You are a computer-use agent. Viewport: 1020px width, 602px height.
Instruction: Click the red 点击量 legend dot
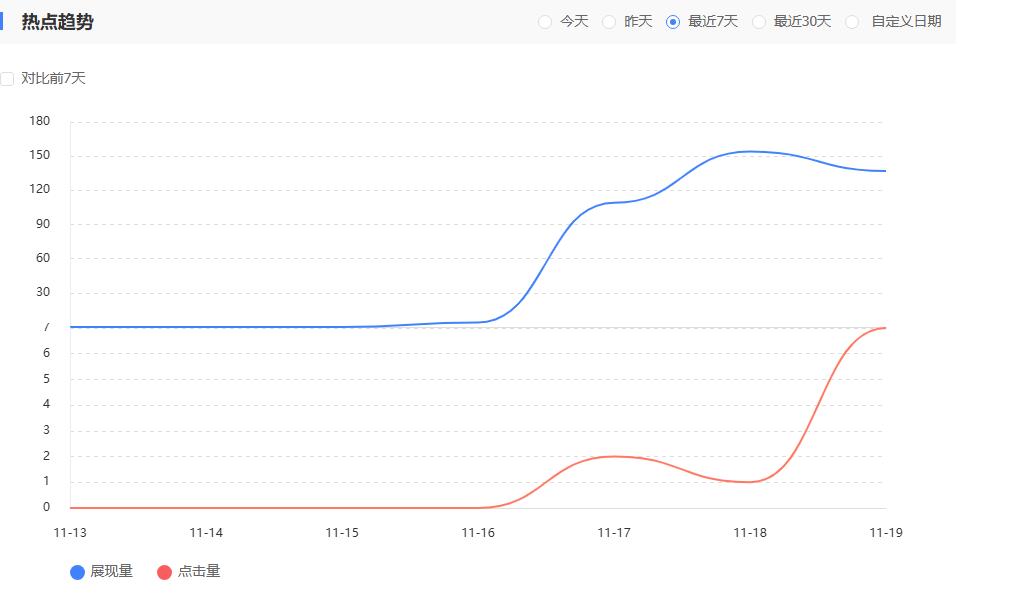coord(165,572)
